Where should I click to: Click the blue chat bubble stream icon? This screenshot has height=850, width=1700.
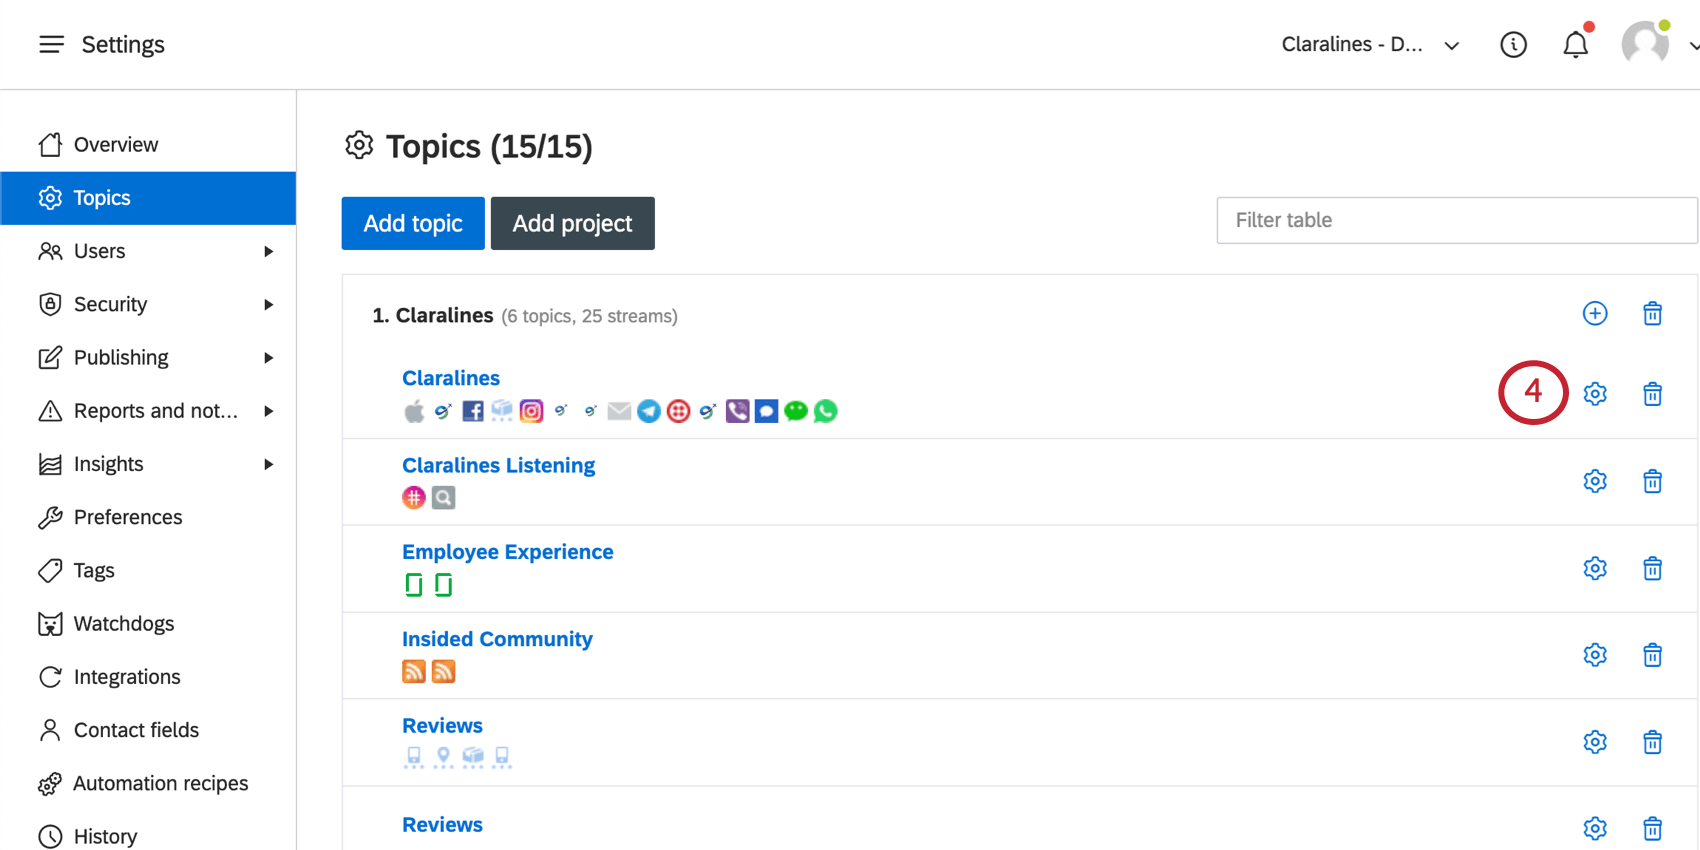(x=766, y=411)
